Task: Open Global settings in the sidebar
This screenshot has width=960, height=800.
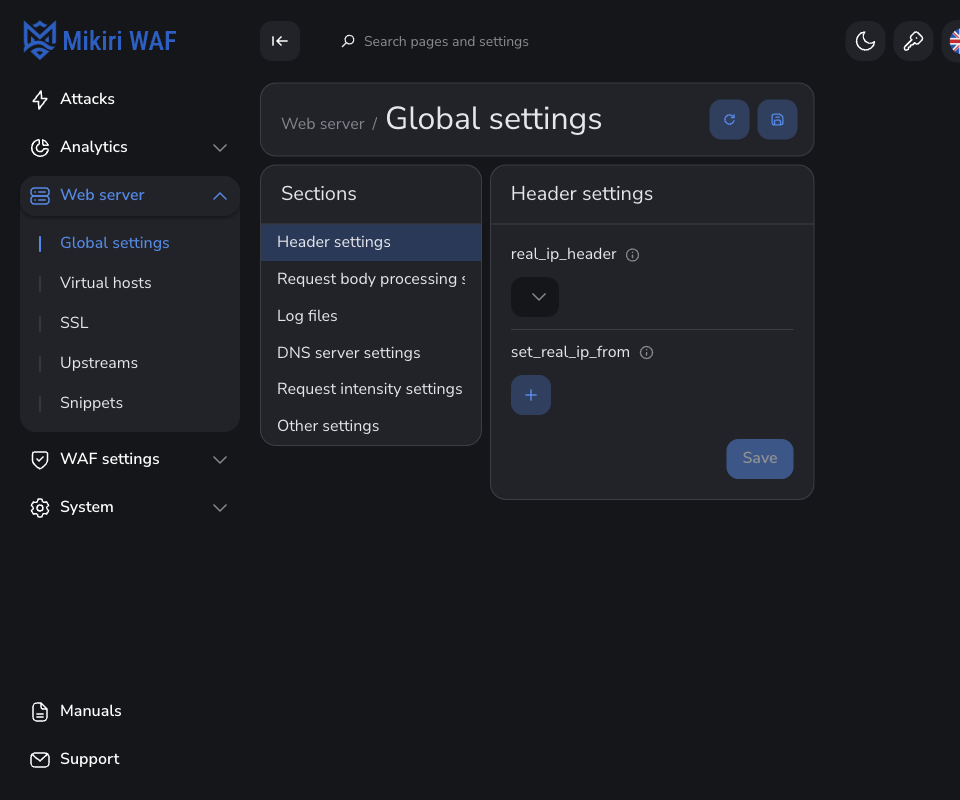Action: 114,243
